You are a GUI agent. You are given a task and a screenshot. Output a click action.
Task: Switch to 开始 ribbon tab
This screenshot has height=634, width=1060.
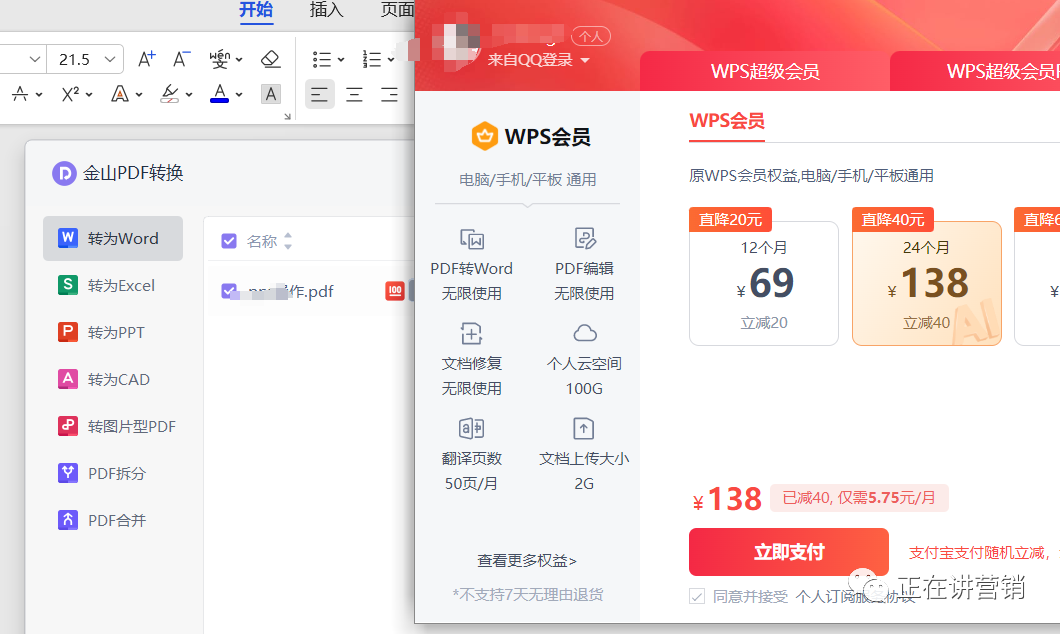coord(256,10)
